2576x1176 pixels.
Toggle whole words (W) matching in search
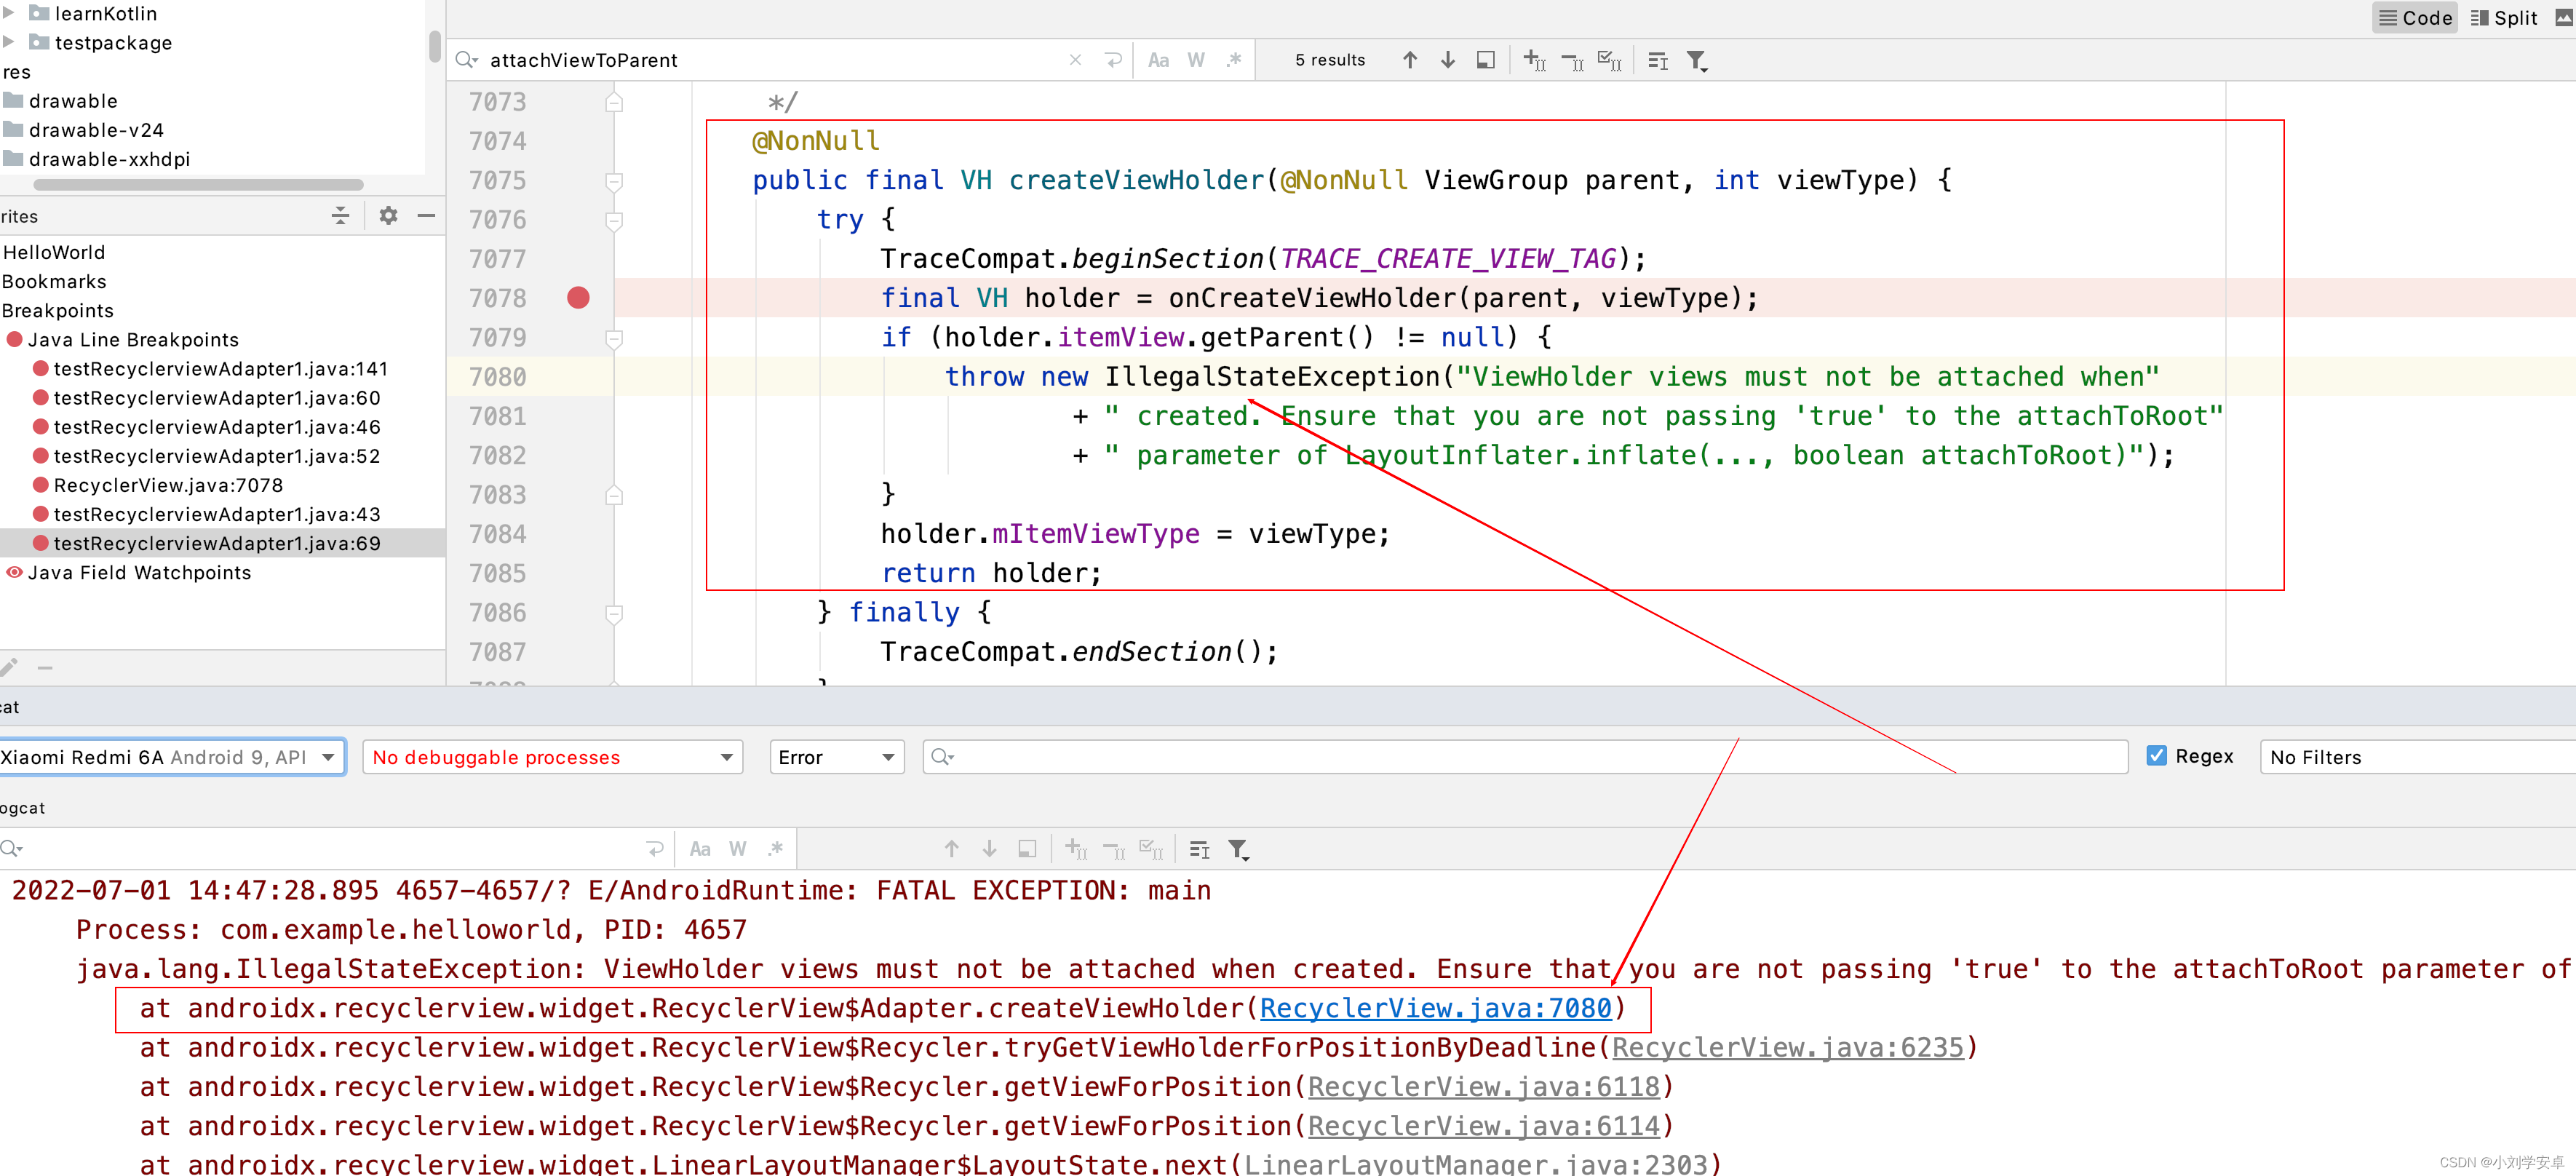[x=1195, y=60]
